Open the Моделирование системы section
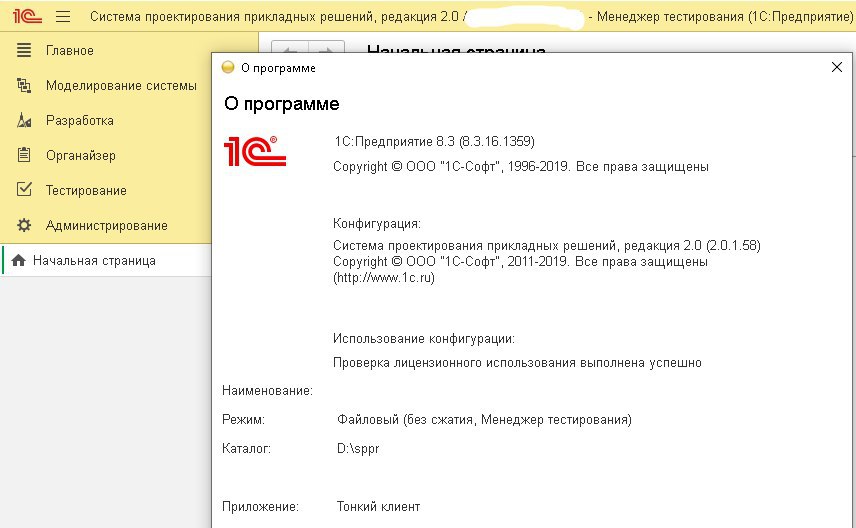The height and width of the screenshot is (528, 856). pyautogui.click(x=121, y=86)
